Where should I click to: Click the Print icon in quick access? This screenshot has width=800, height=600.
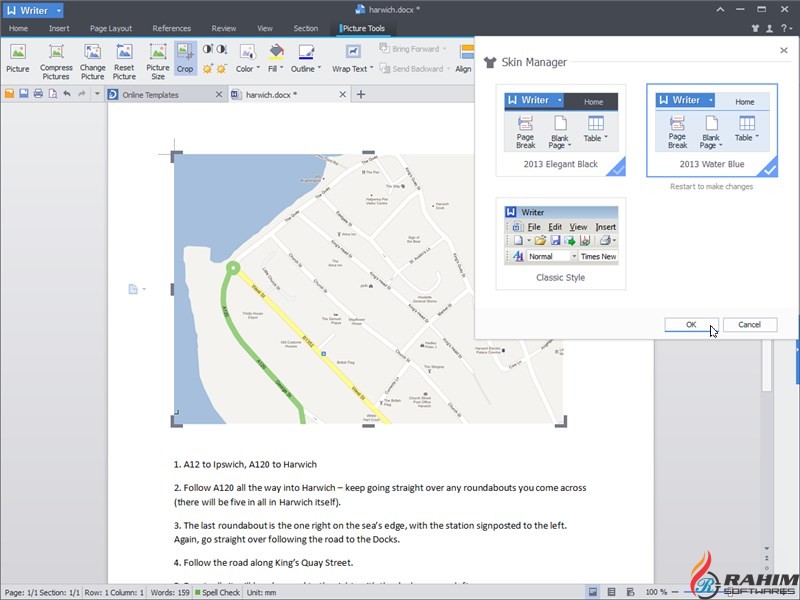point(38,94)
